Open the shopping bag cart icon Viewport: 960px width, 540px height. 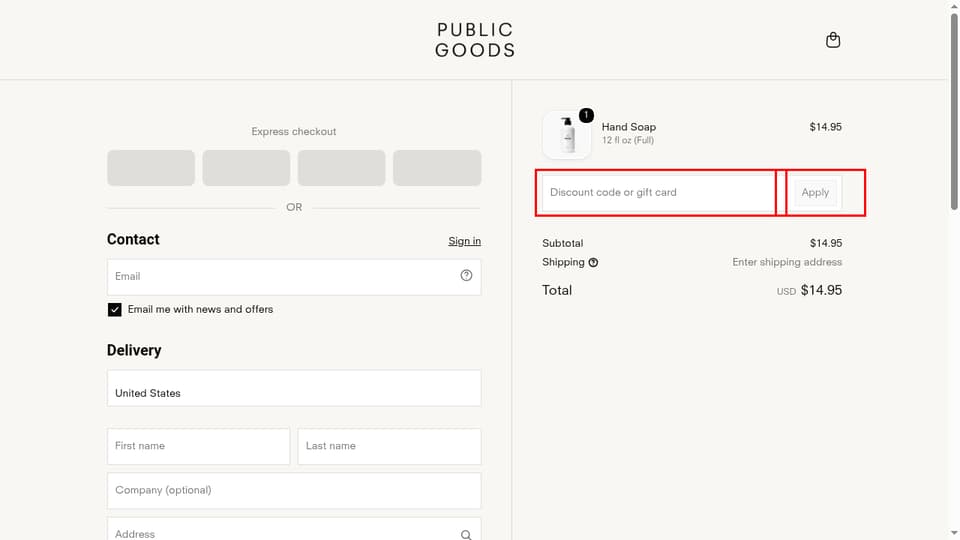(833, 40)
